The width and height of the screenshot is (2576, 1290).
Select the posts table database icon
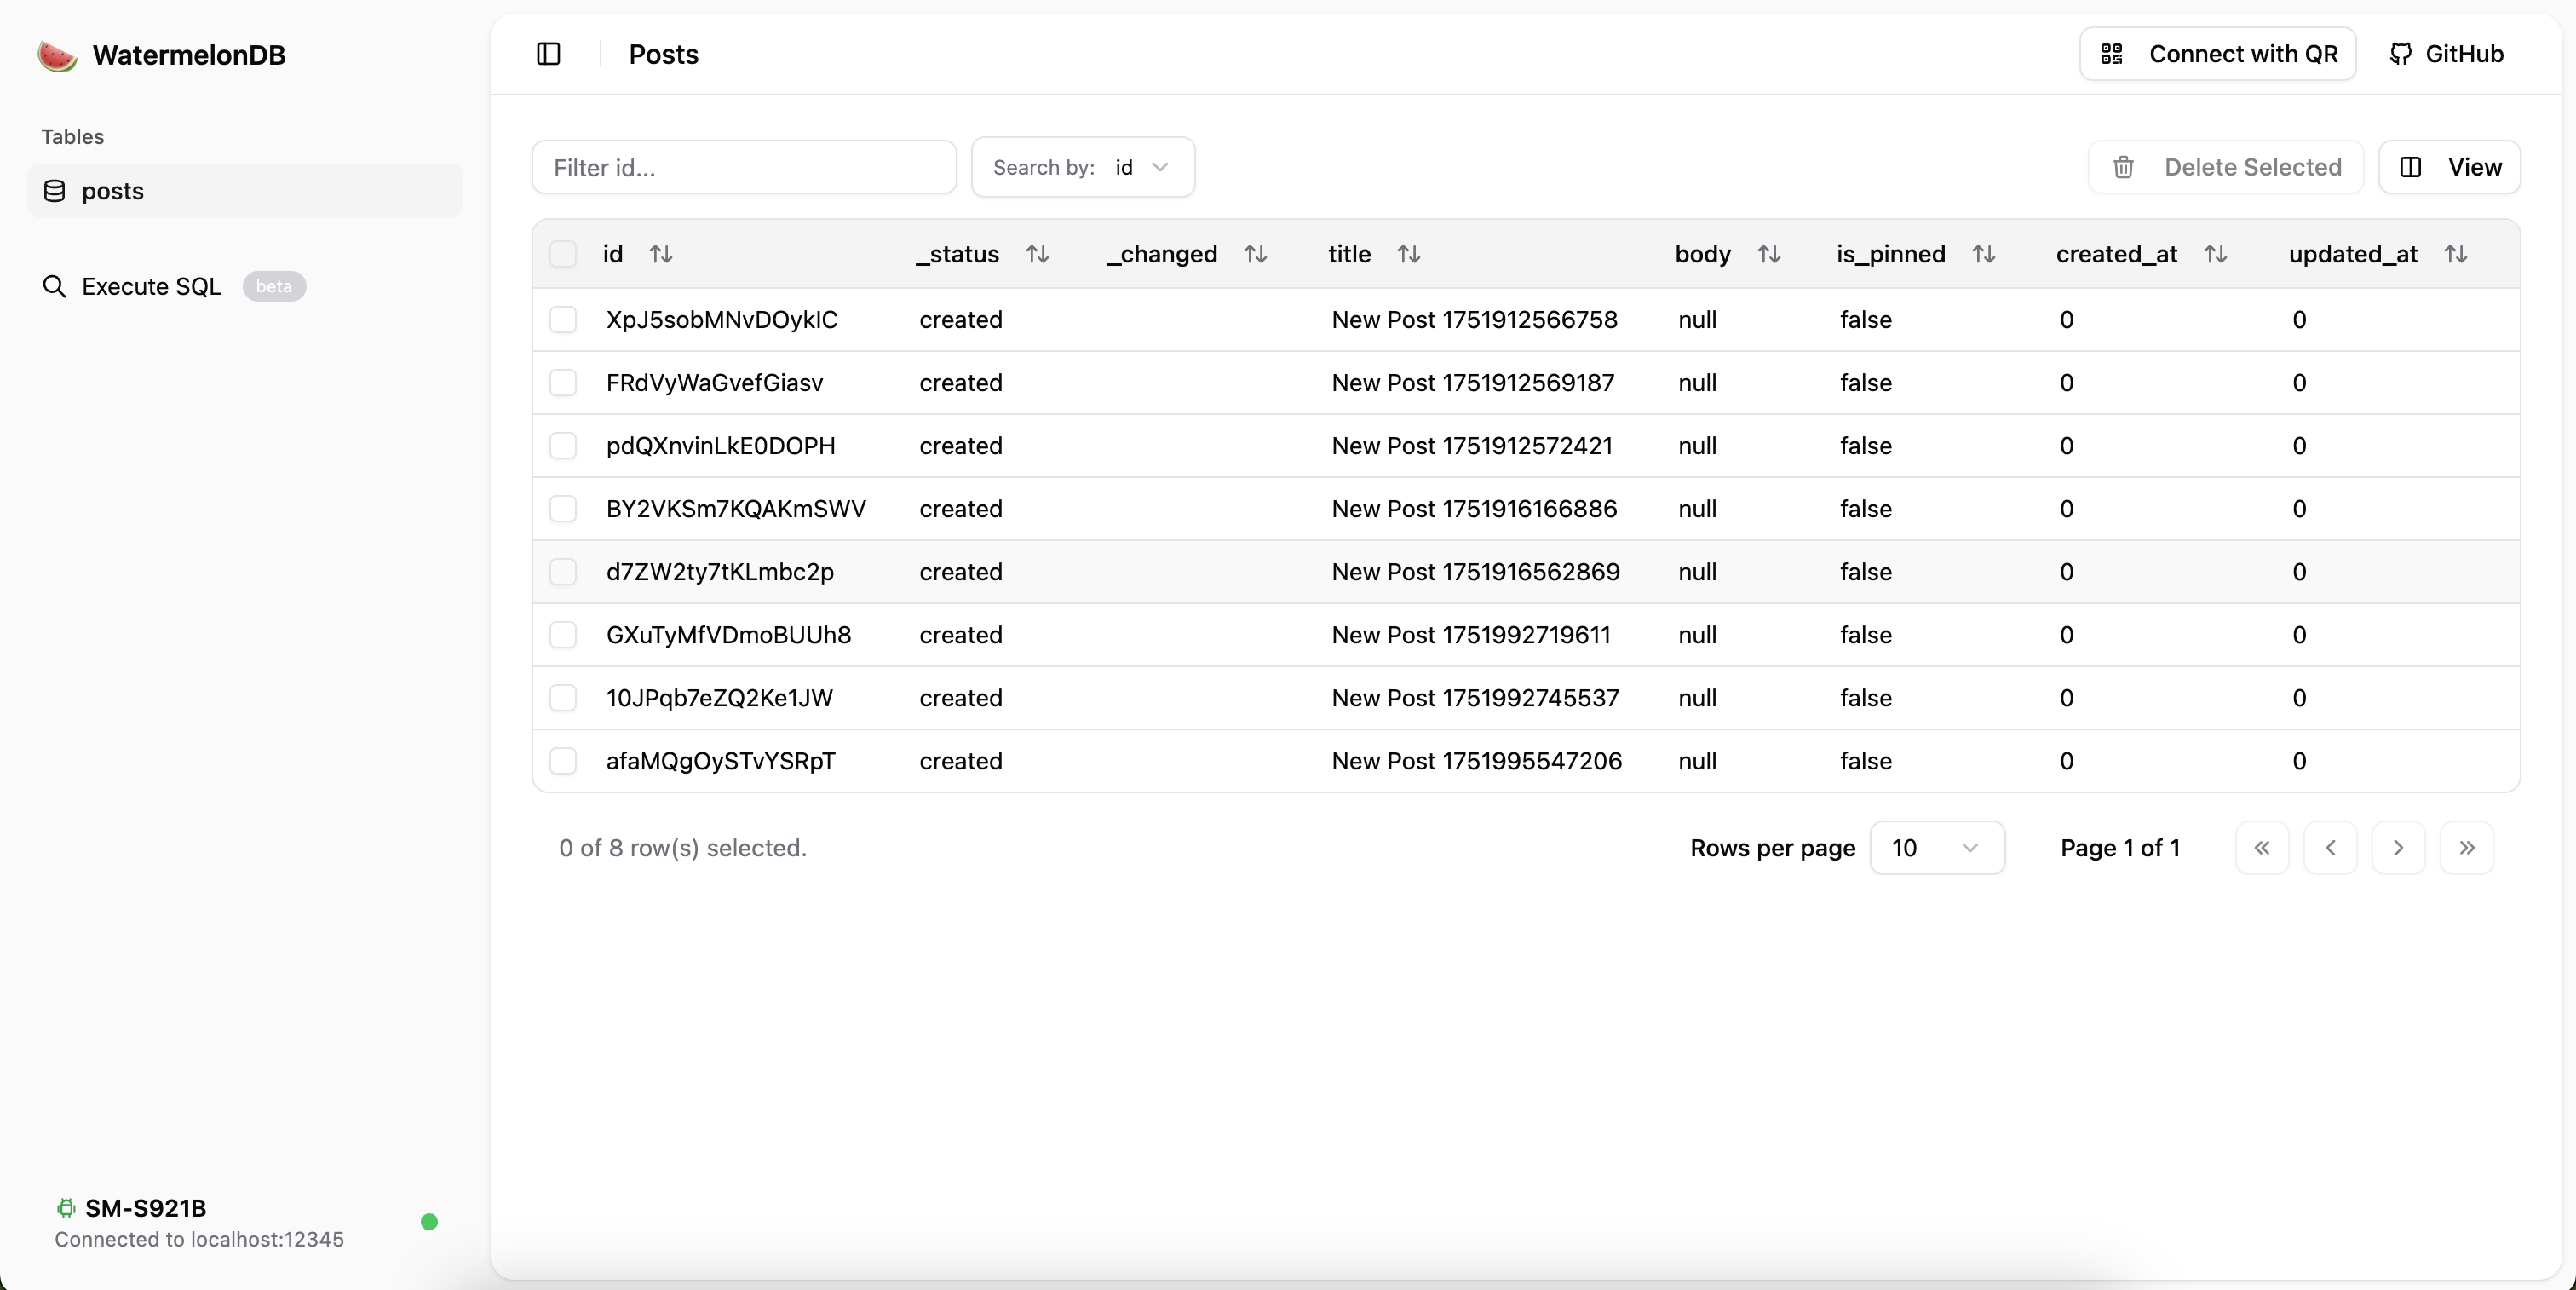tap(55, 191)
